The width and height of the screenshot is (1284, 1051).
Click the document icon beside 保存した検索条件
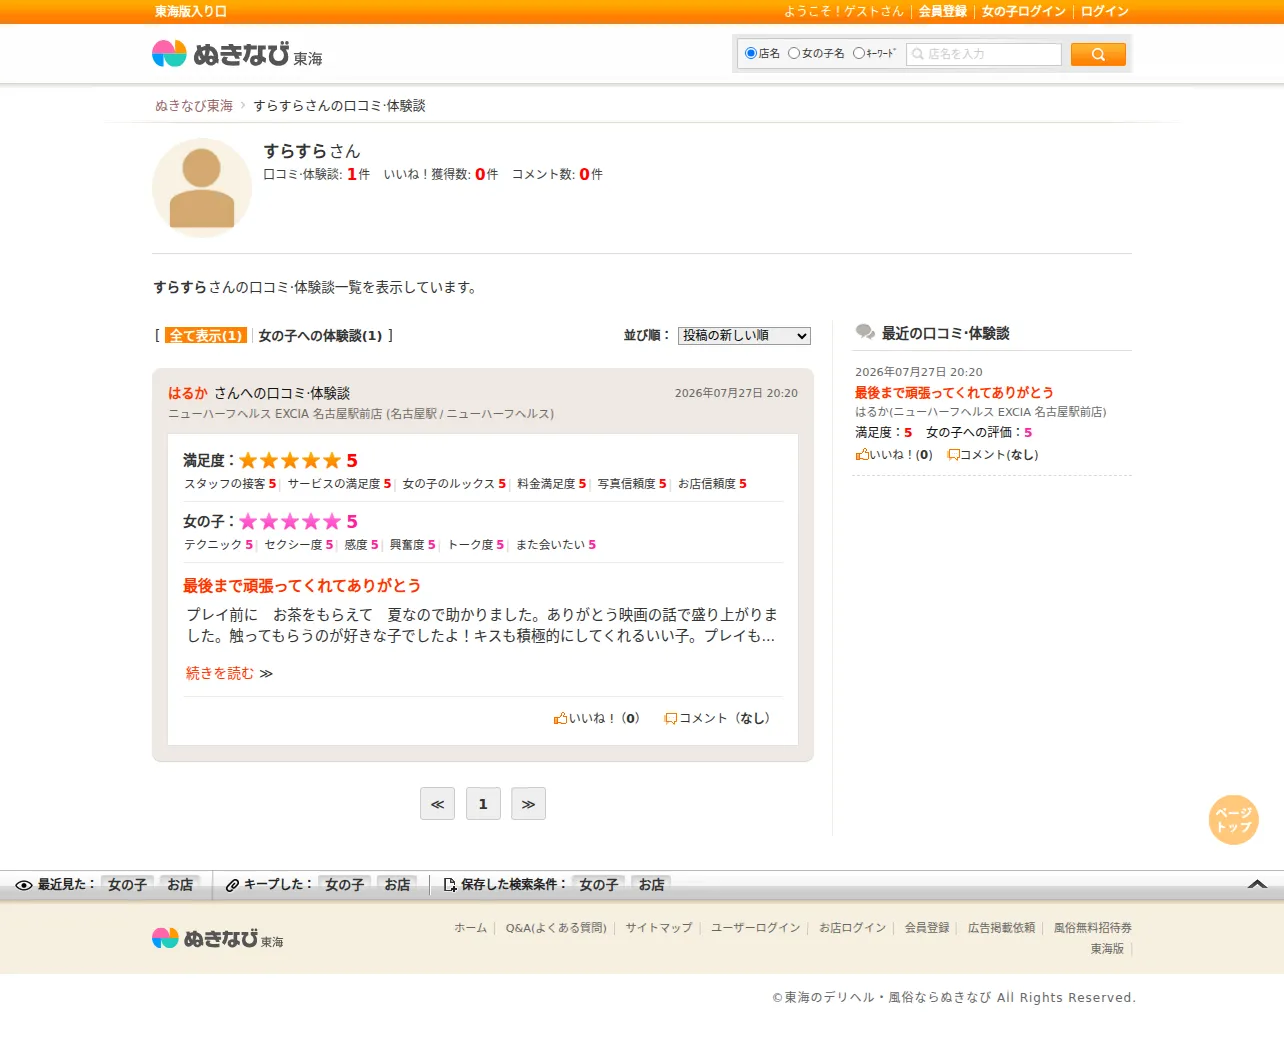450,885
